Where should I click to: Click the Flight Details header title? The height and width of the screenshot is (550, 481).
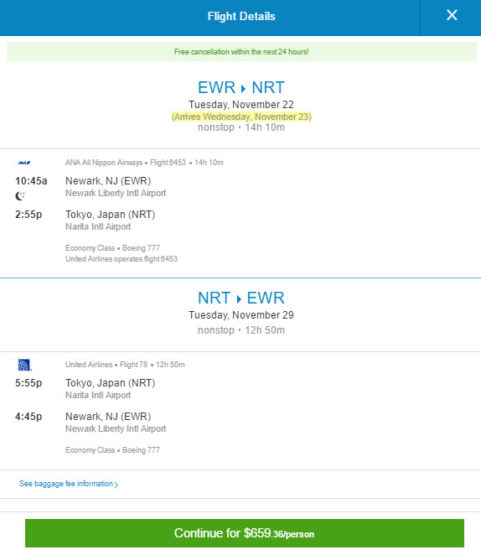coord(241,16)
